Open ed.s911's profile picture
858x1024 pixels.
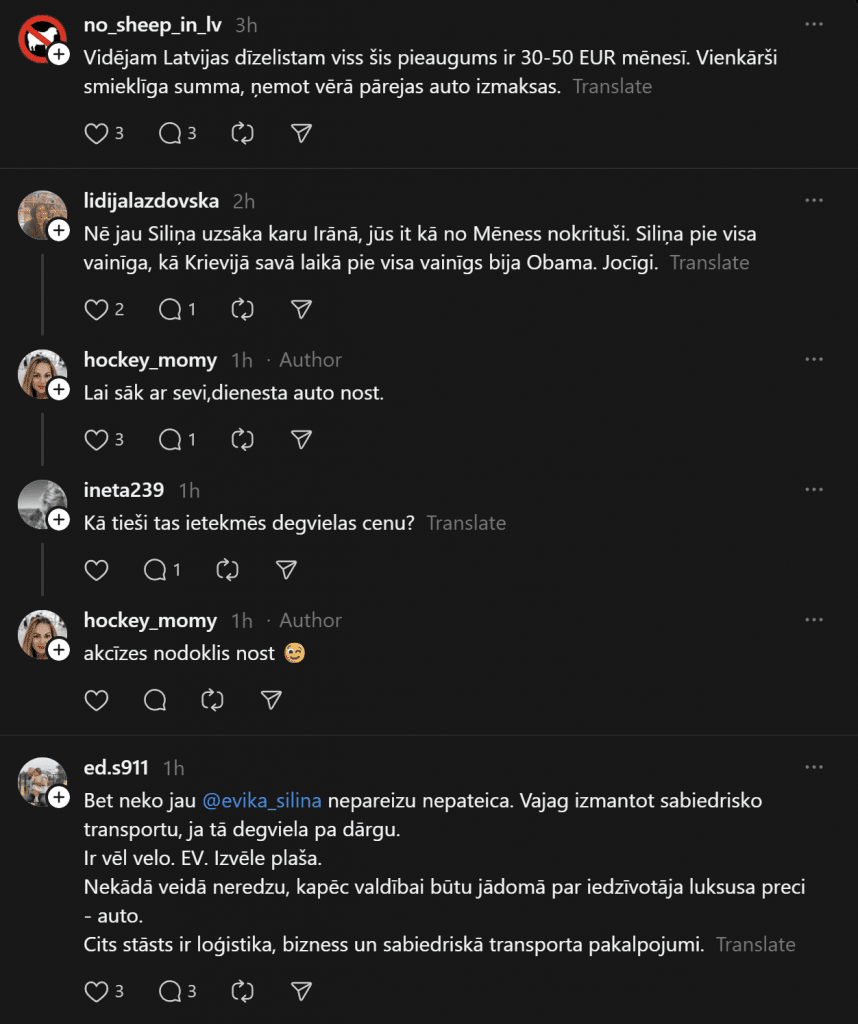pos(42,779)
